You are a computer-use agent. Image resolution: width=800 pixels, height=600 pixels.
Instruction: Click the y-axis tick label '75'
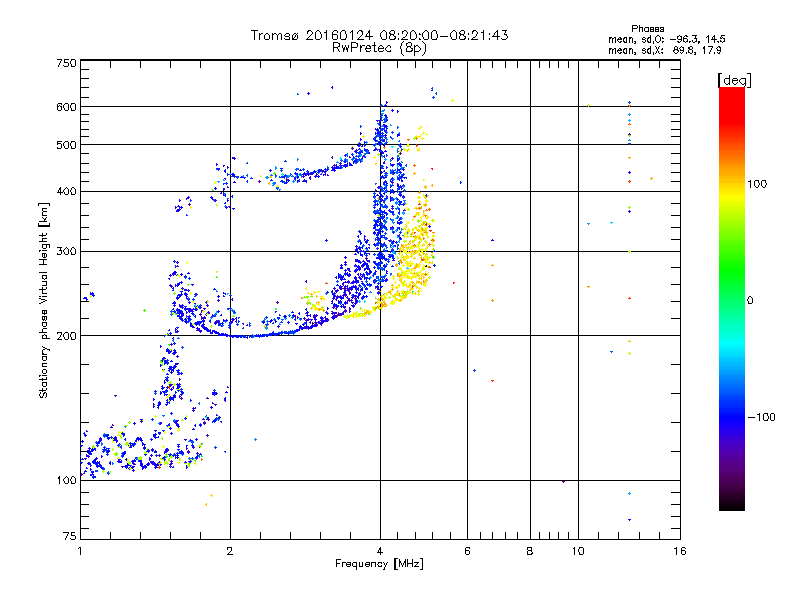tap(70, 536)
